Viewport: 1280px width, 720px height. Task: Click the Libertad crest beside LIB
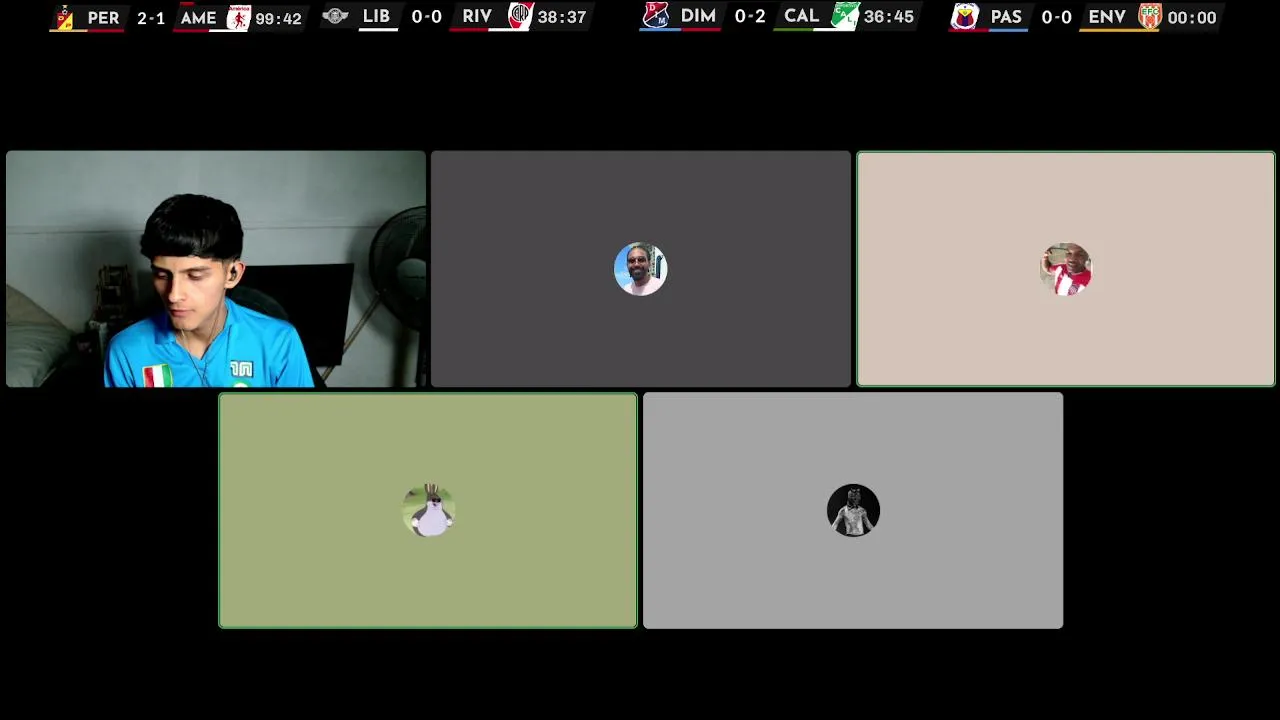(335, 16)
